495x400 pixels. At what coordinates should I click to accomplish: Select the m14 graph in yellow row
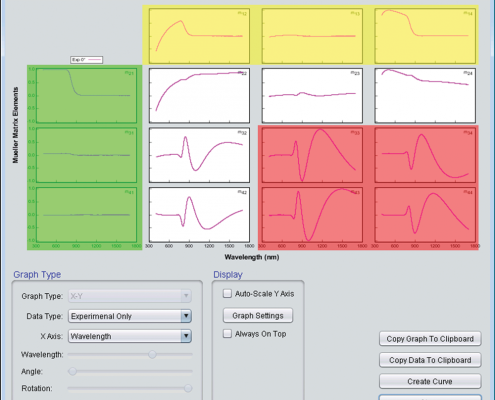tap(425, 36)
